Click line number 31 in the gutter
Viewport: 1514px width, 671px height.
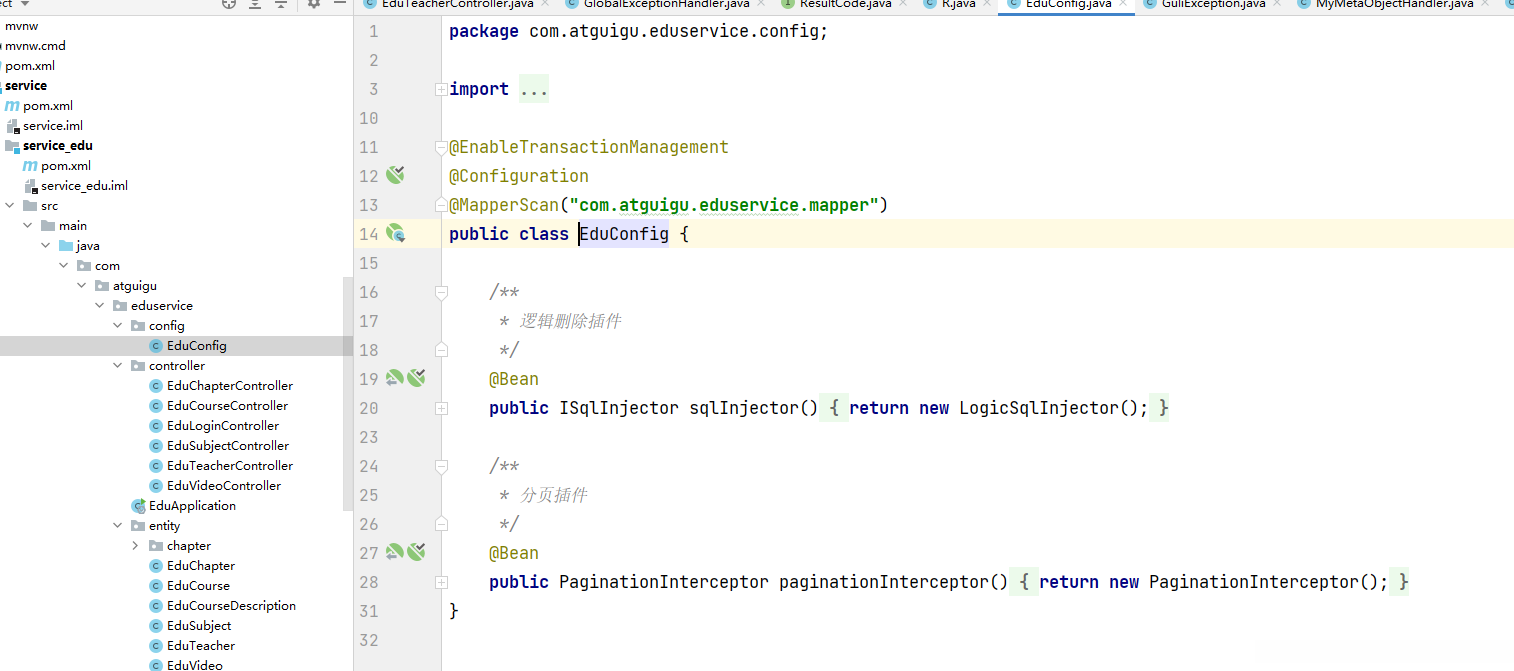click(x=369, y=611)
